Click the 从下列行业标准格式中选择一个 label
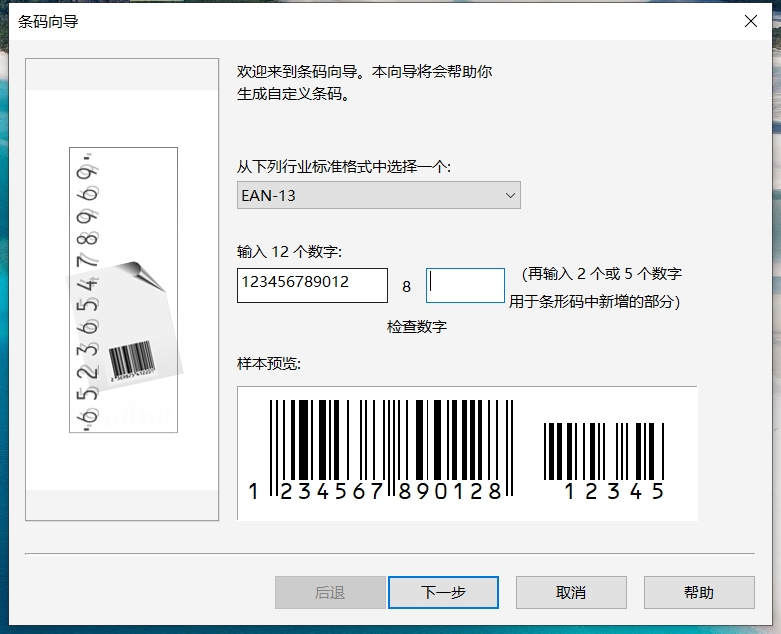 [x=344, y=166]
